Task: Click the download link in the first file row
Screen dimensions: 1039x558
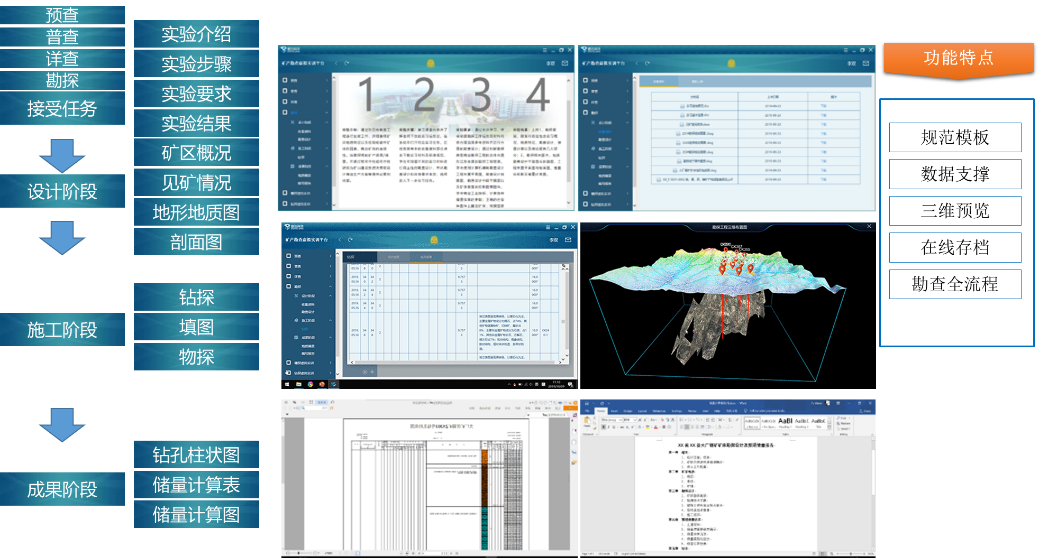Action: 822,106
